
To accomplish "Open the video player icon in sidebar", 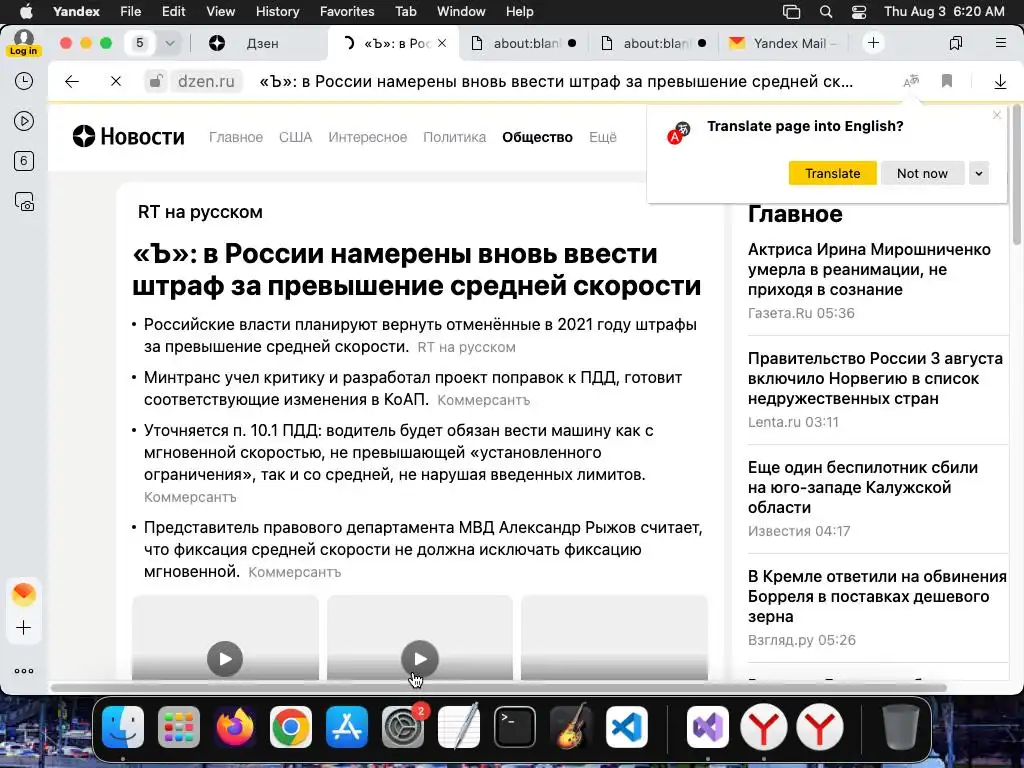I will coord(24,121).
